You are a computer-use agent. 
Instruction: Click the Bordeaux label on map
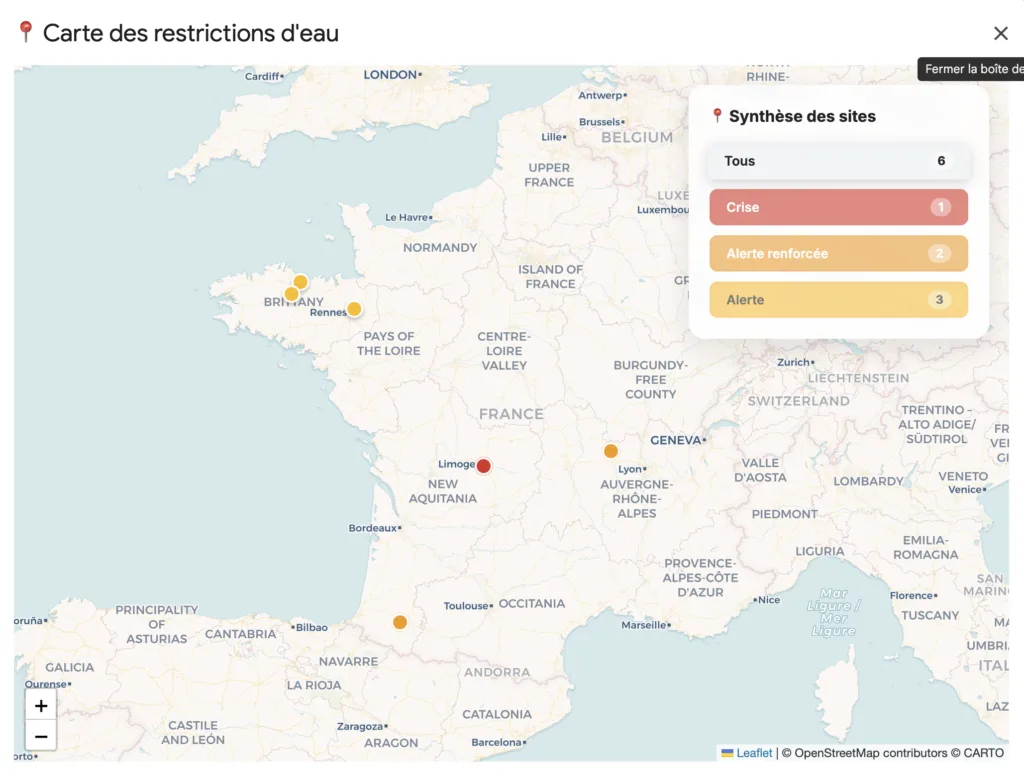coord(373,528)
